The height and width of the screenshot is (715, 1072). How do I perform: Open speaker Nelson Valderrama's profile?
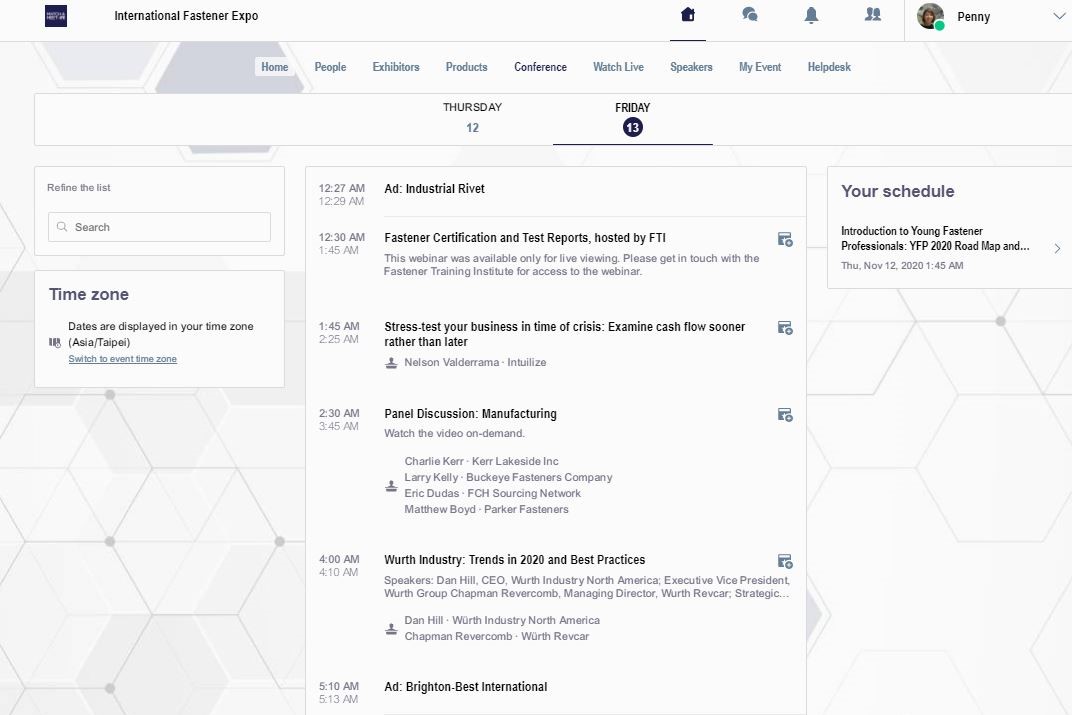[451, 362]
